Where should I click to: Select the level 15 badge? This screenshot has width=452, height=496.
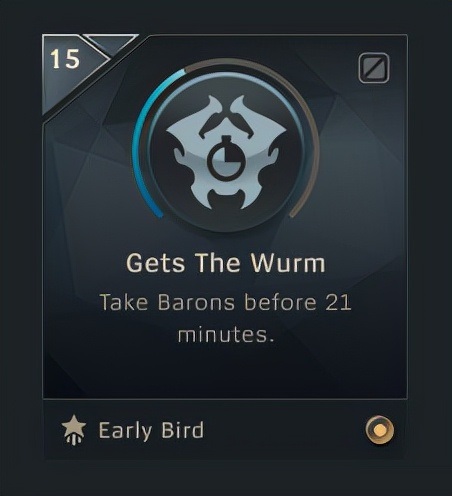(65, 59)
